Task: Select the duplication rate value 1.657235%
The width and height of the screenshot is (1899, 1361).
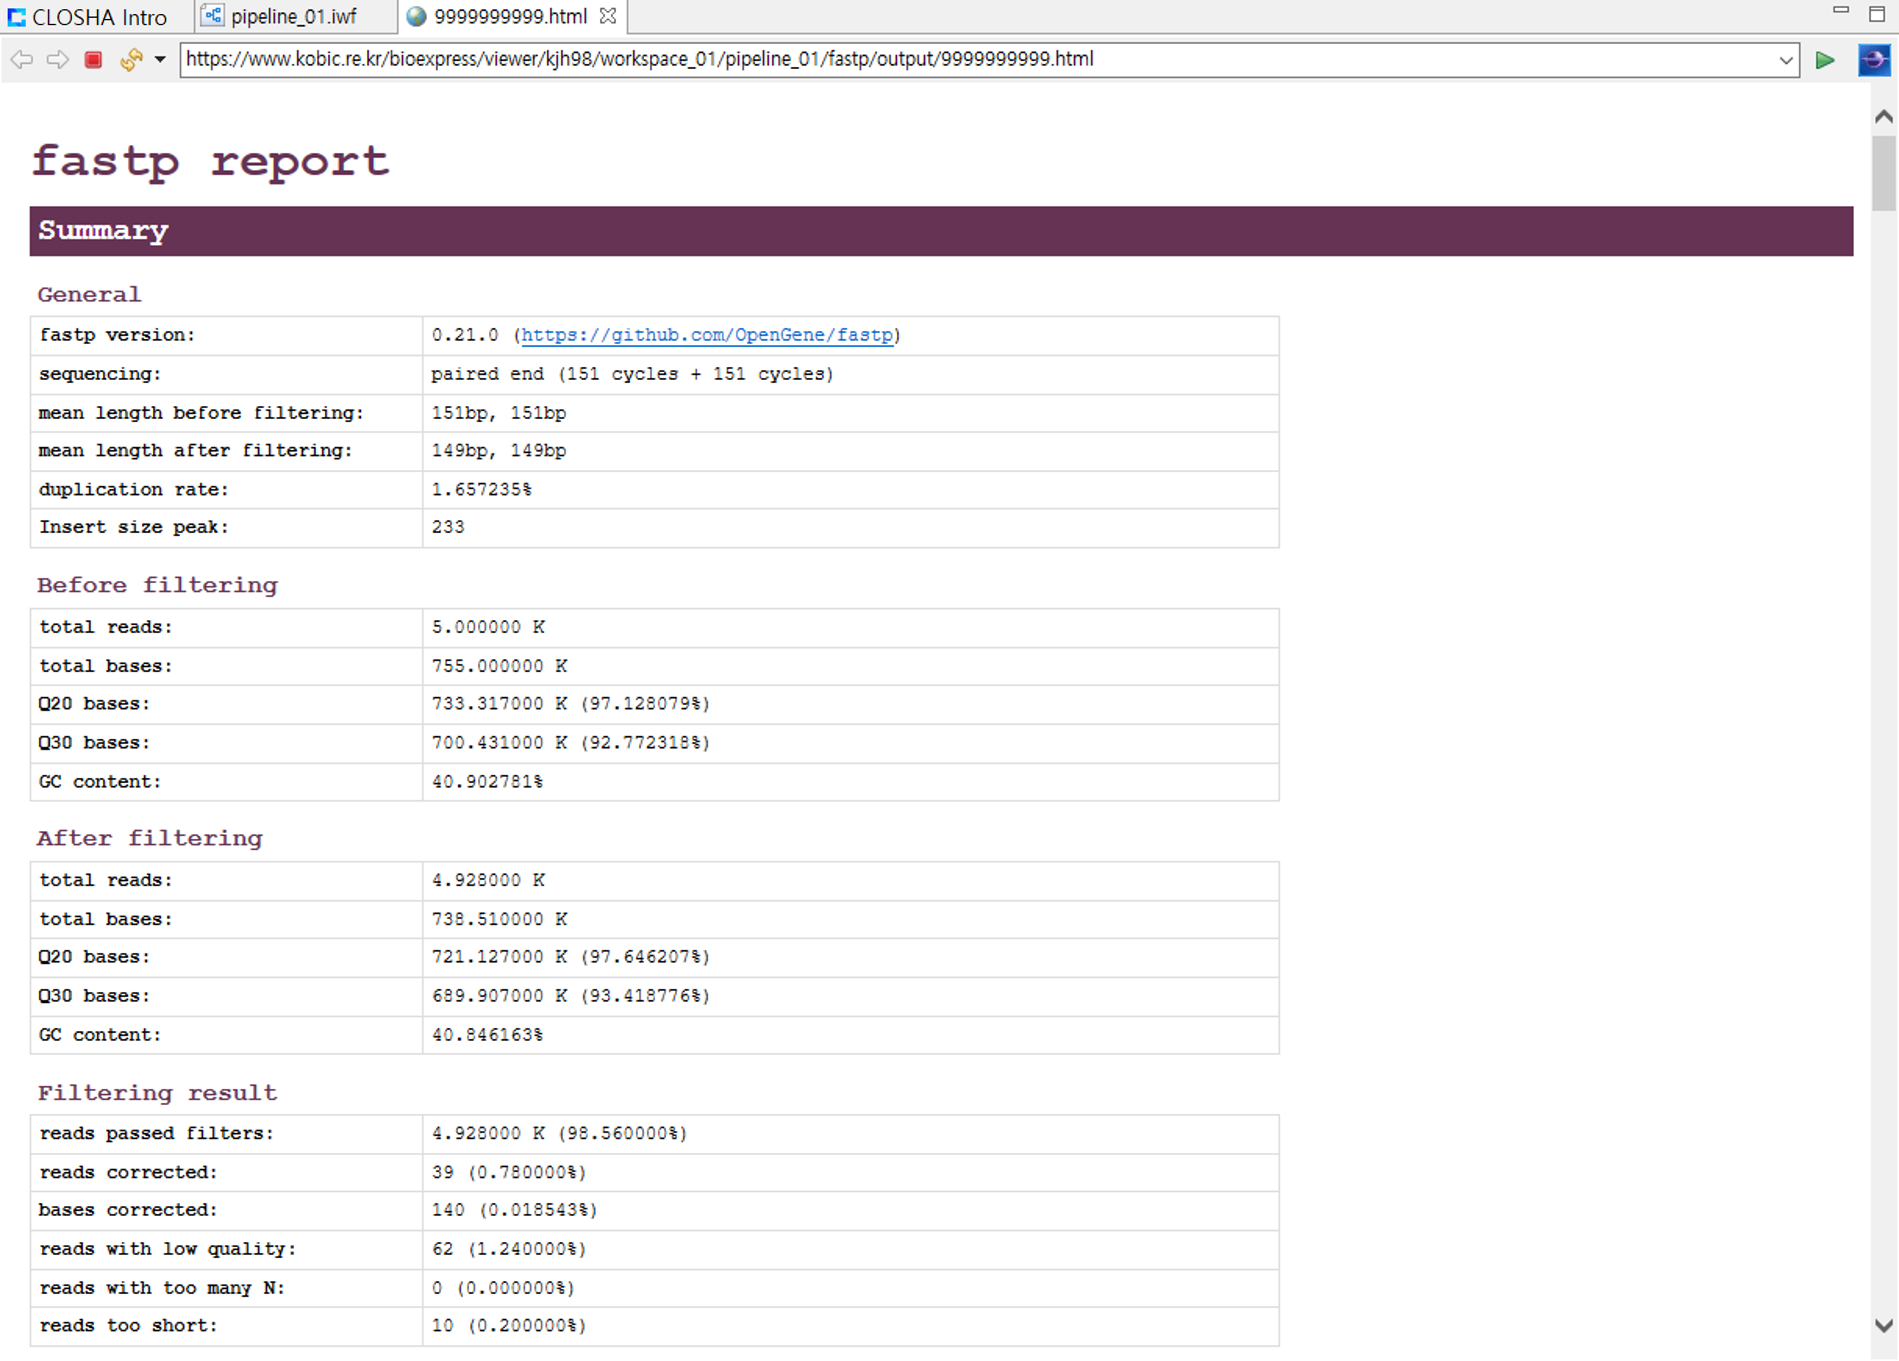Action: pos(481,489)
